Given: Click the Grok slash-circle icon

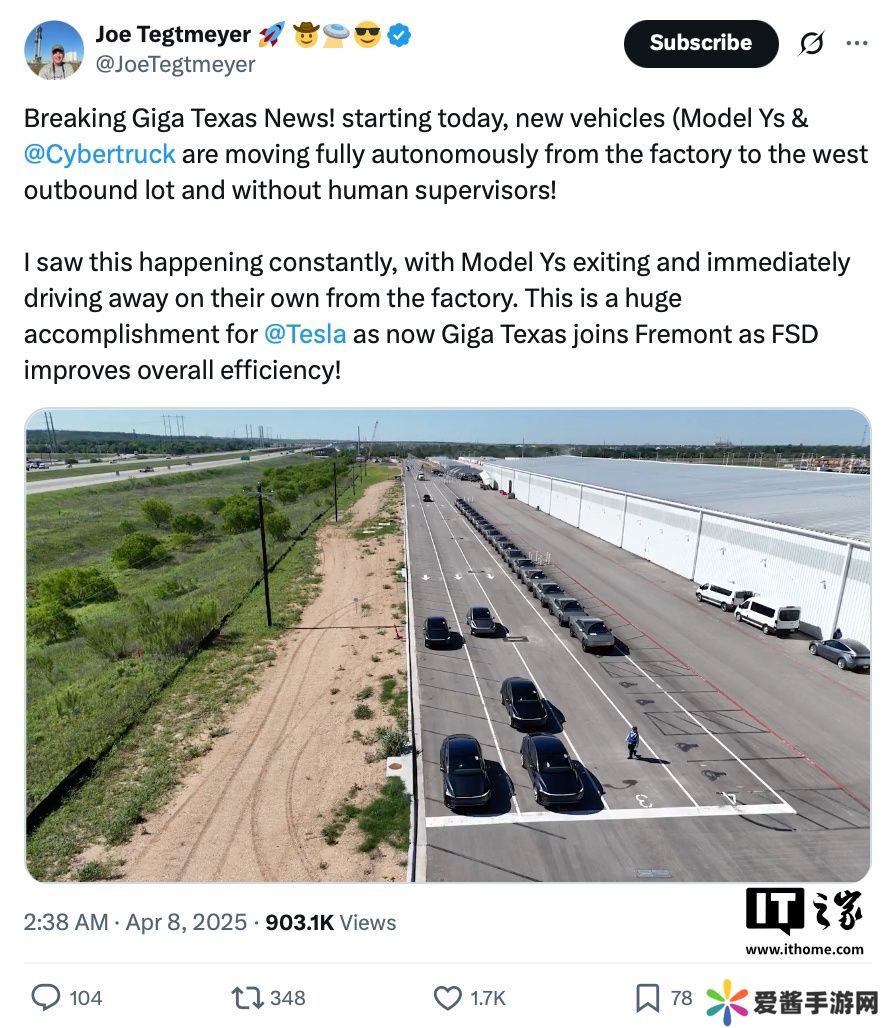Looking at the screenshot, I should point(812,43).
